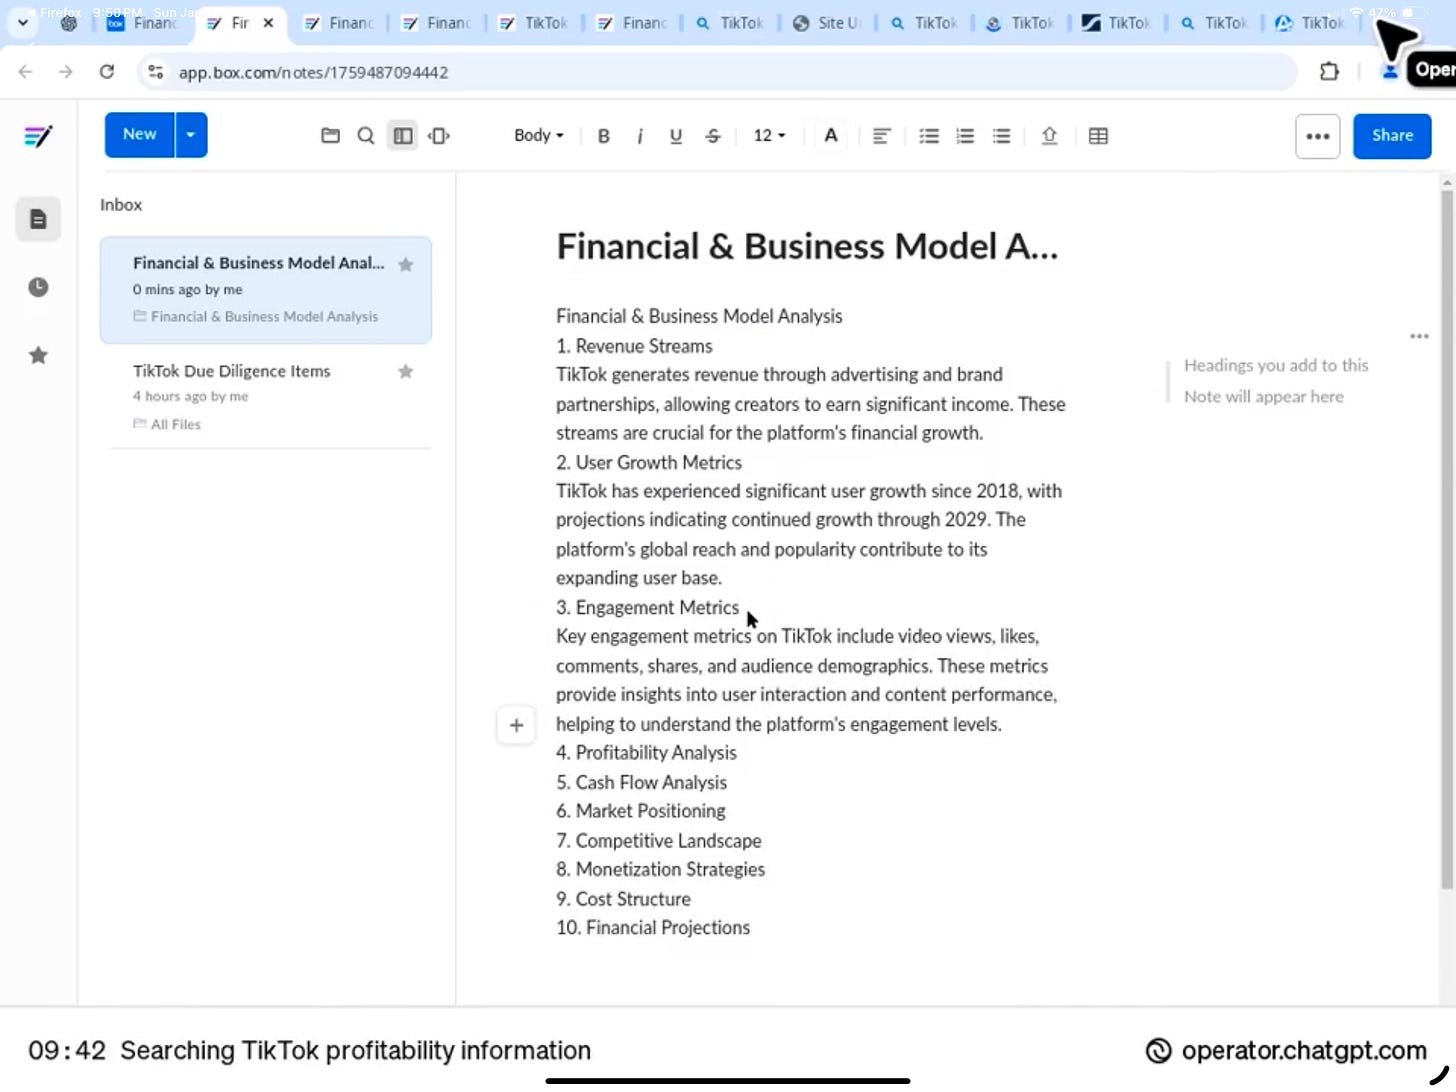The height and width of the screenshot is (1092, 1456).
Task: Toggle bold formatting
Action: (x=603, y=136)
